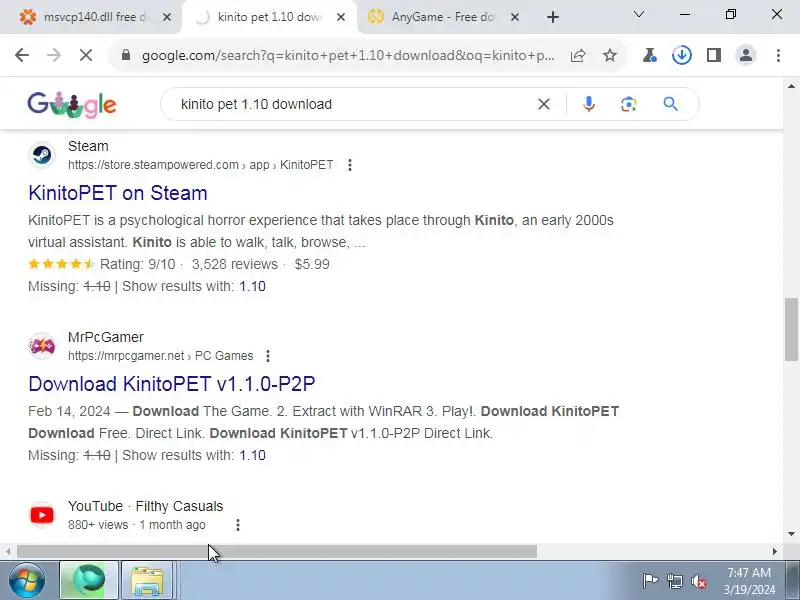Click YouTube site favicon
The height and width of the screenshot is (600, 800).
tap(42, 515)
